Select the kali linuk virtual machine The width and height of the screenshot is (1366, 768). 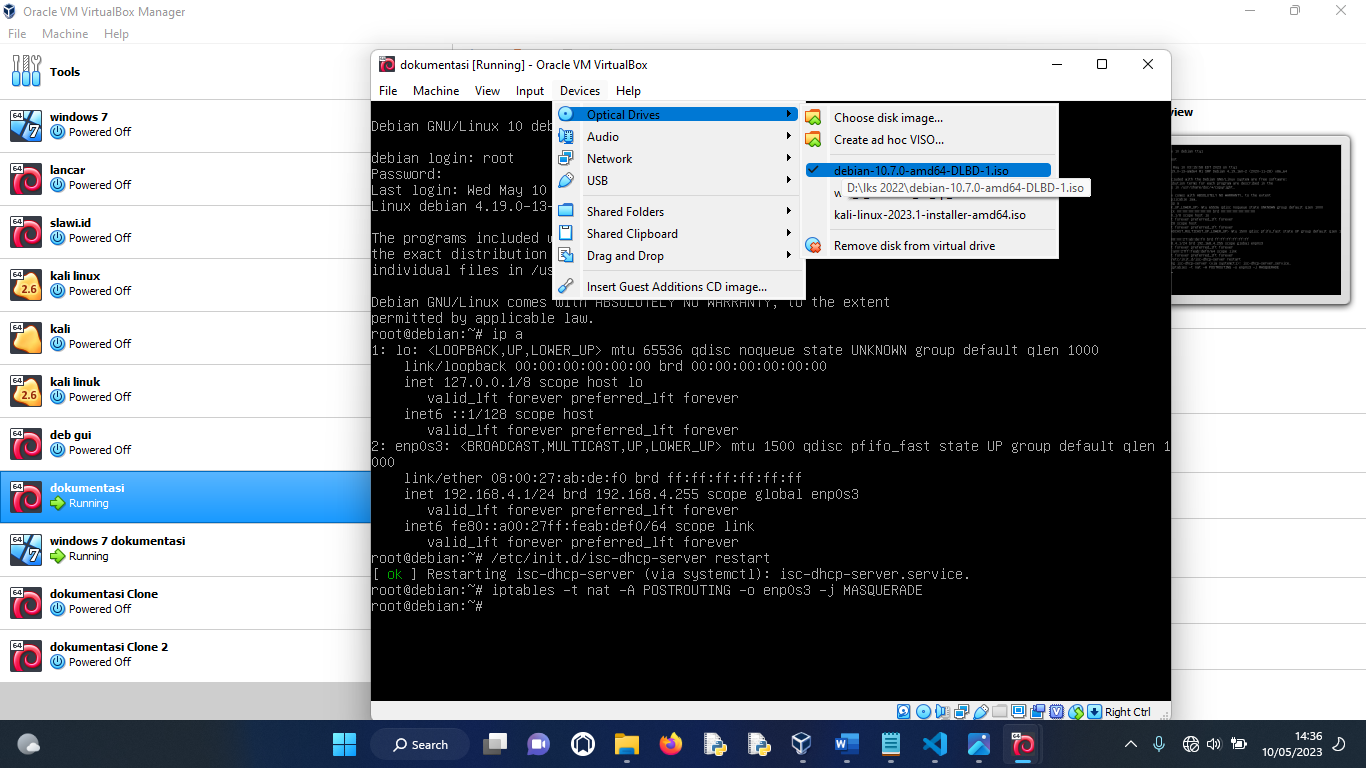[x=185, y=390]
